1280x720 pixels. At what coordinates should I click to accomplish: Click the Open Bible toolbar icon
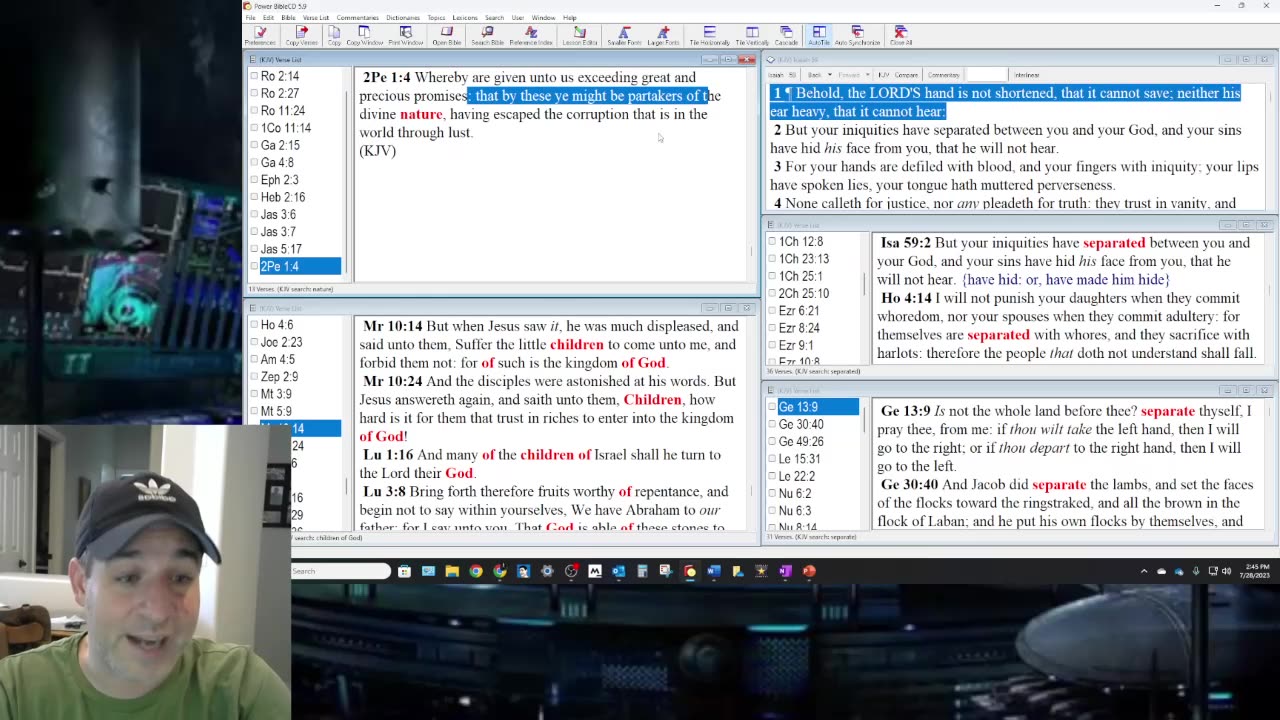tap(446, 36)
